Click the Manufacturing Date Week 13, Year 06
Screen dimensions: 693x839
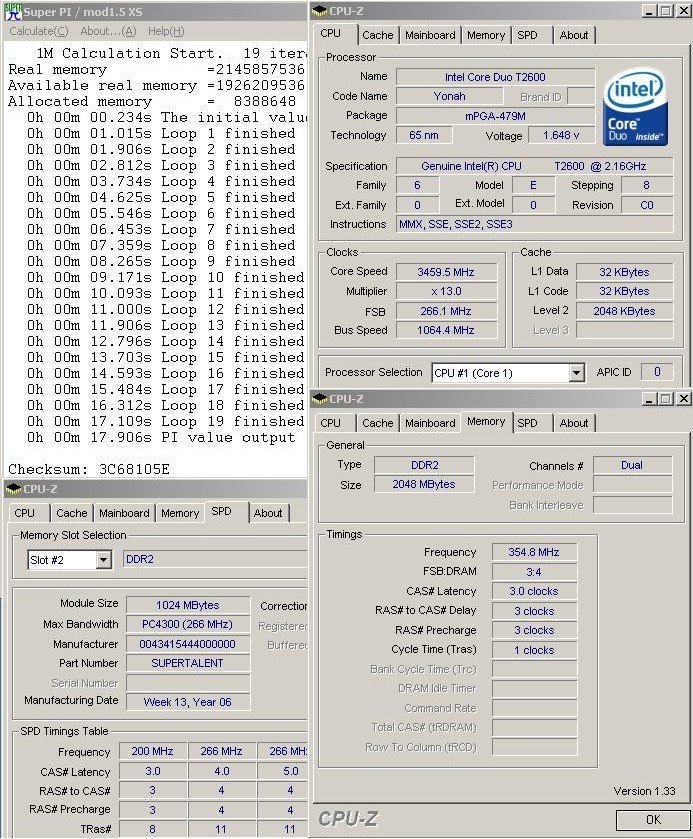188,702
